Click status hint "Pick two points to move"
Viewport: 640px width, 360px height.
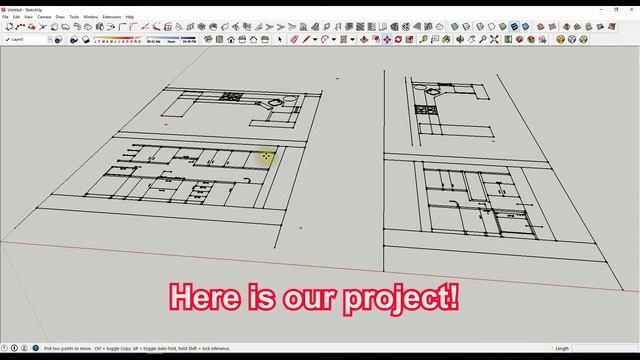[68, 349]
